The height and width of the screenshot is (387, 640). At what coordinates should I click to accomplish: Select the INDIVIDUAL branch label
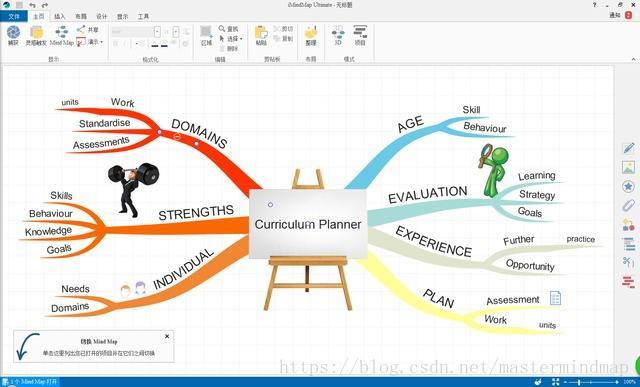point(183,269)
